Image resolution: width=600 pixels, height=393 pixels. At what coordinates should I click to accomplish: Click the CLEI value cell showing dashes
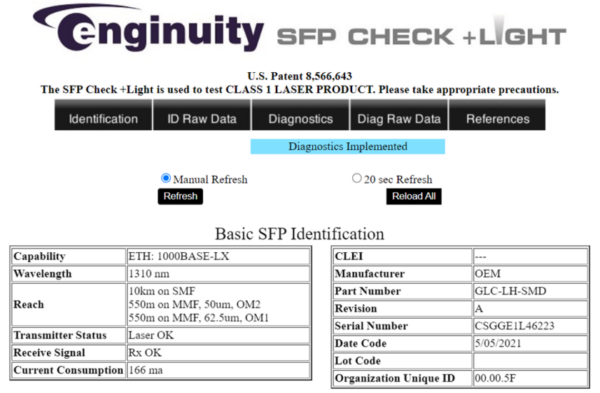click(530, 256)
